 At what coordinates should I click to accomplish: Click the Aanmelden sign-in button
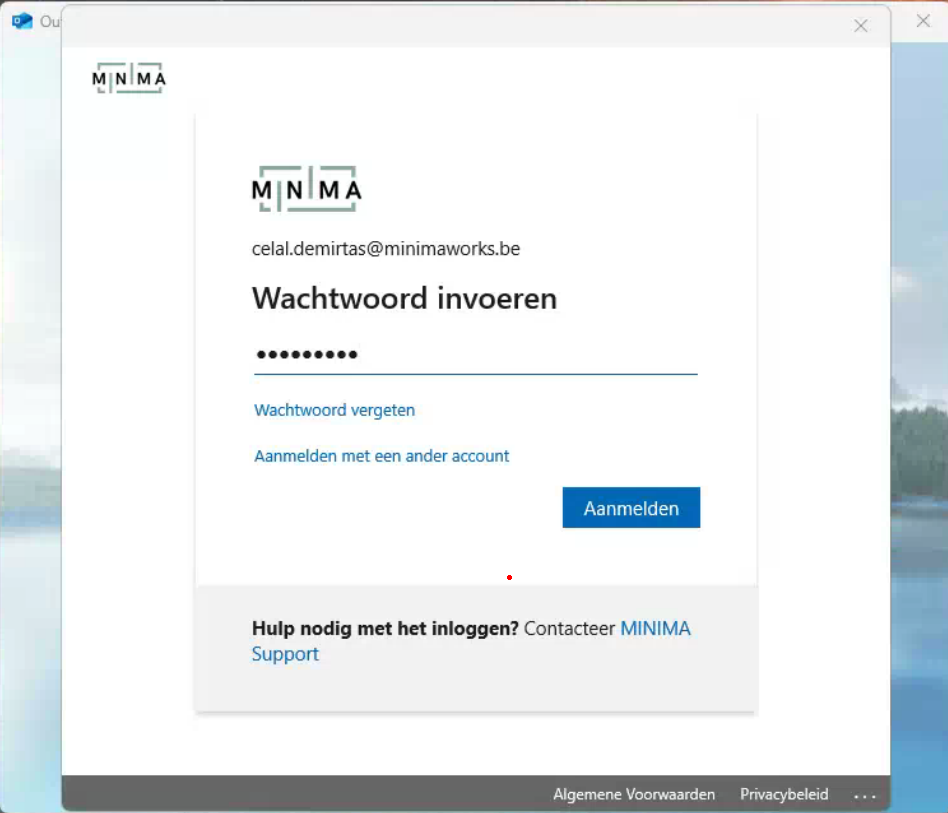[x=631, y=507]
